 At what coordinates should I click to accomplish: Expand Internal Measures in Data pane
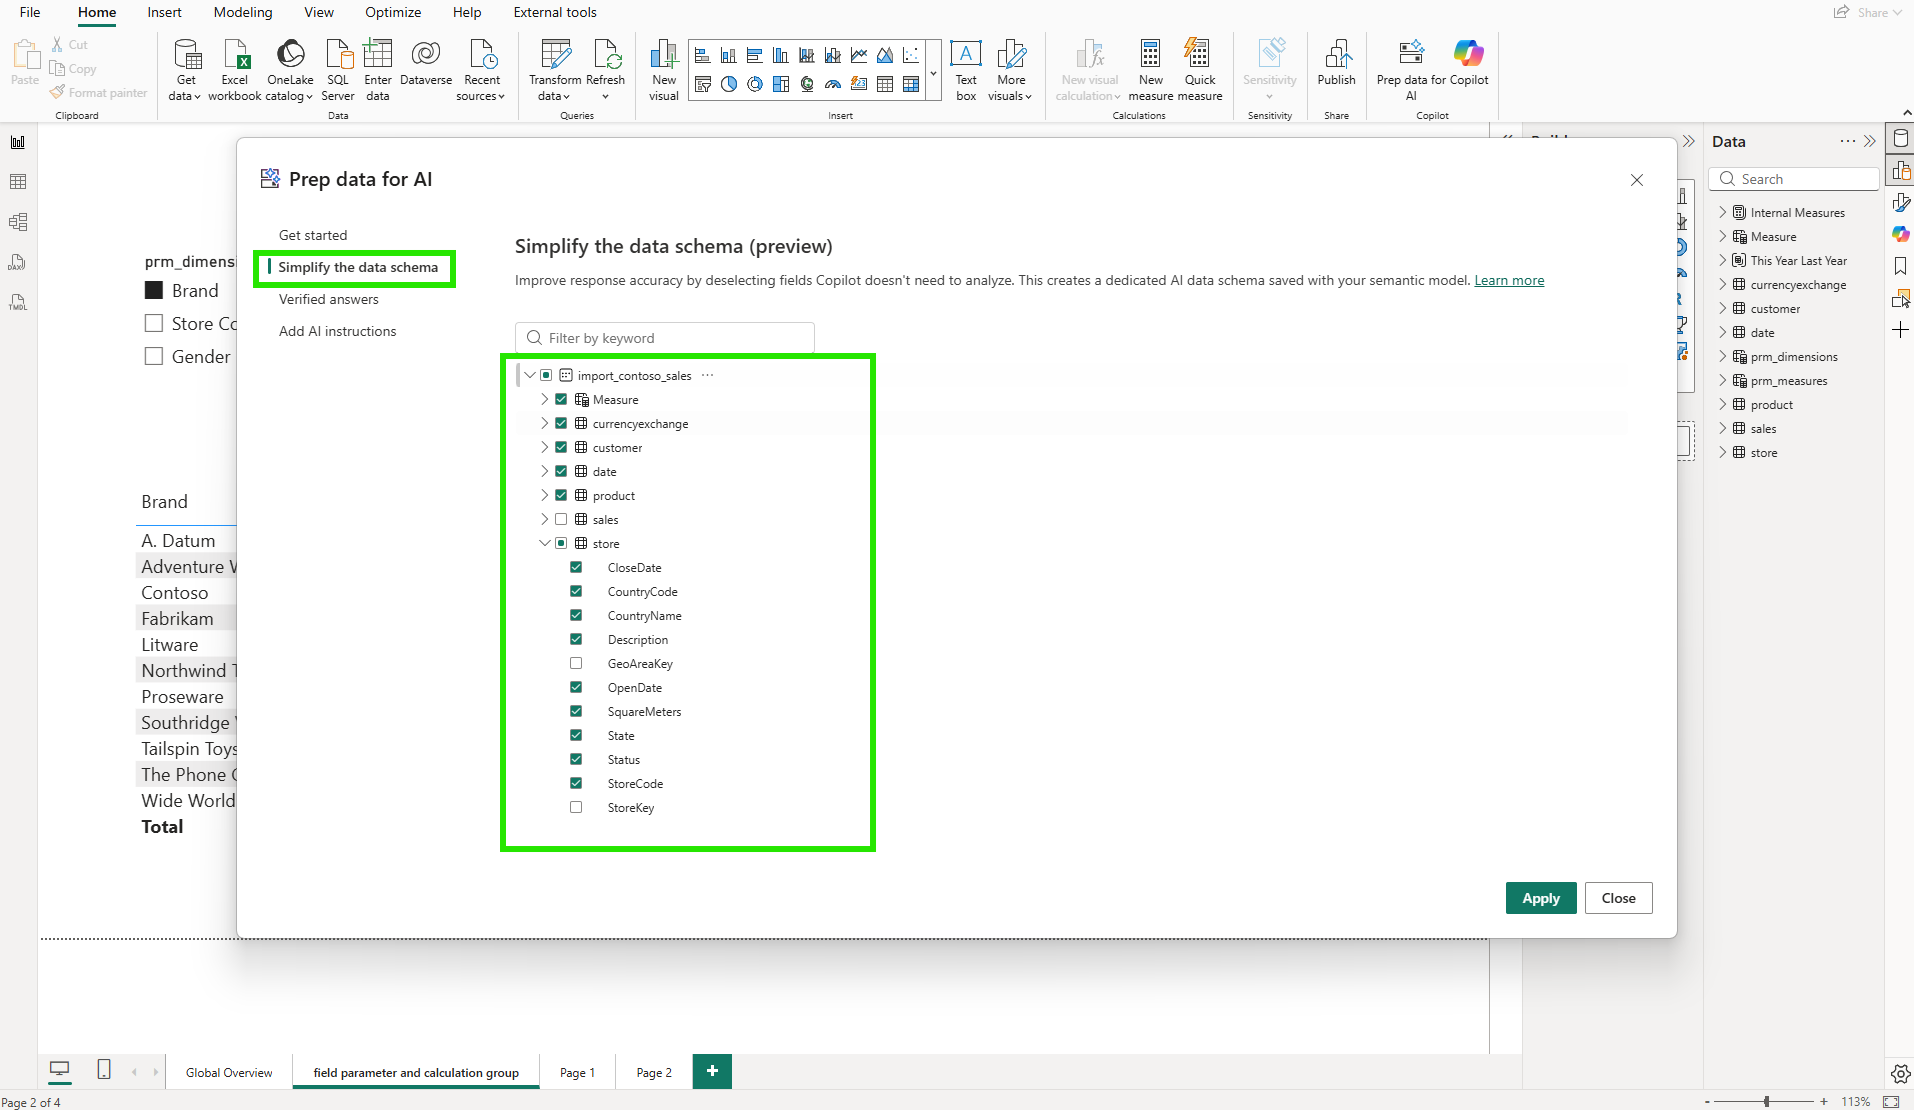coord(1723,212)
